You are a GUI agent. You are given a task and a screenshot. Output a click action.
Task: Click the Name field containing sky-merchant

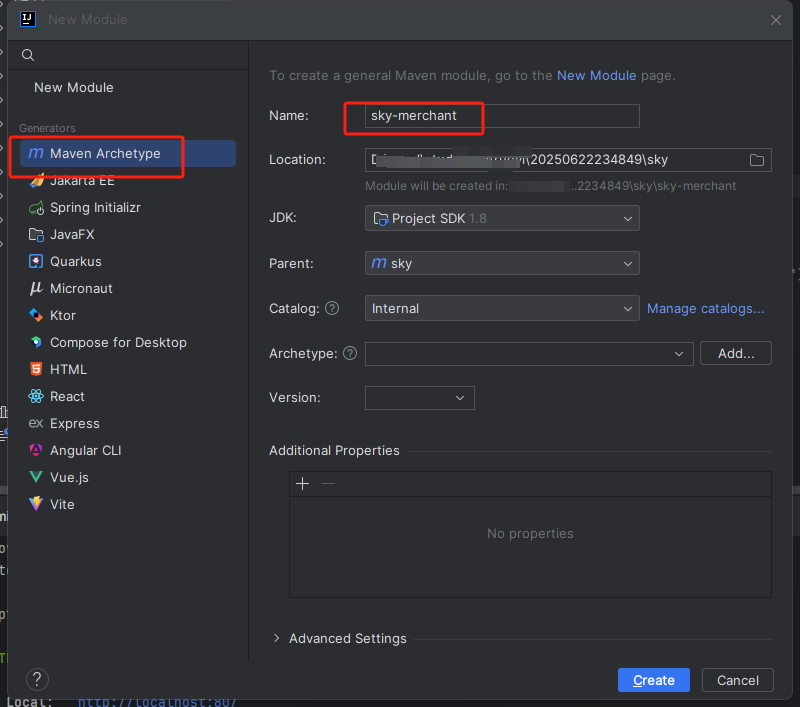[x=502, y=116]
